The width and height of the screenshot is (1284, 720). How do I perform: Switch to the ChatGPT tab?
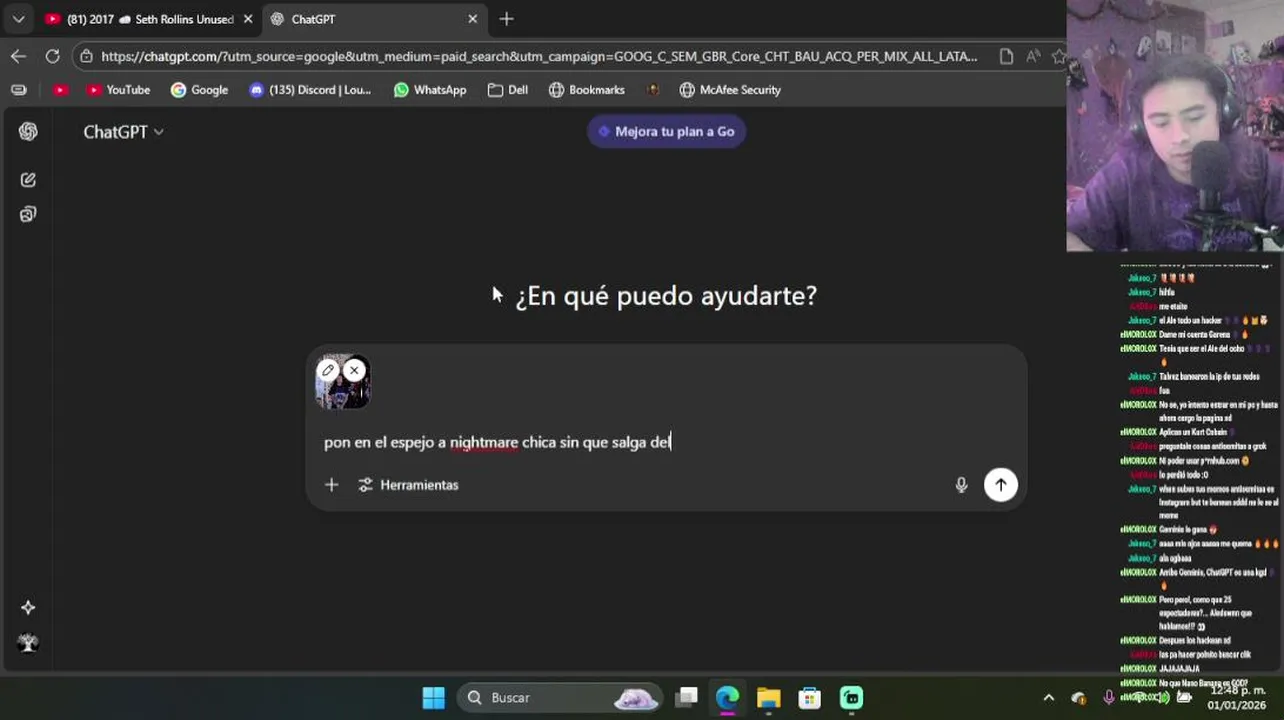coord(375,19)
